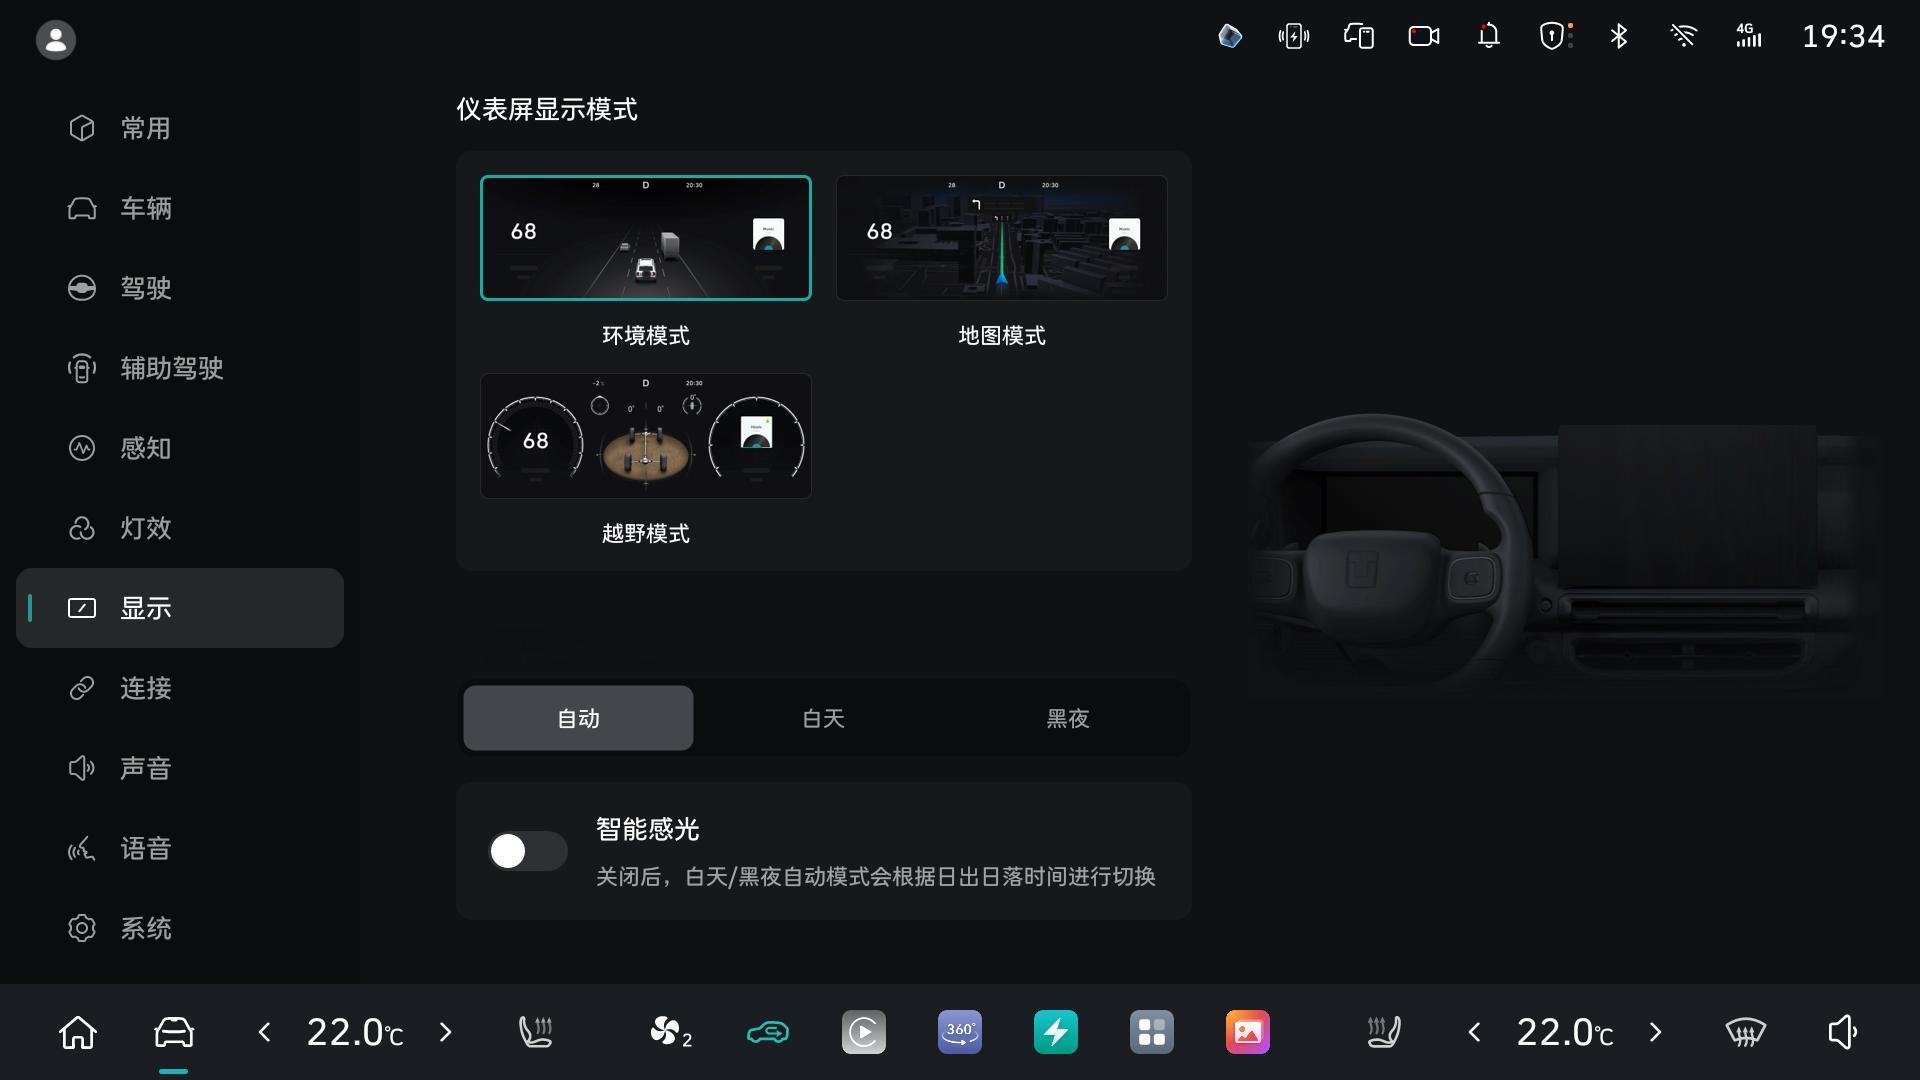Select the 白天 display theme
This screenshot has width=1920, height=1080.
823,718
